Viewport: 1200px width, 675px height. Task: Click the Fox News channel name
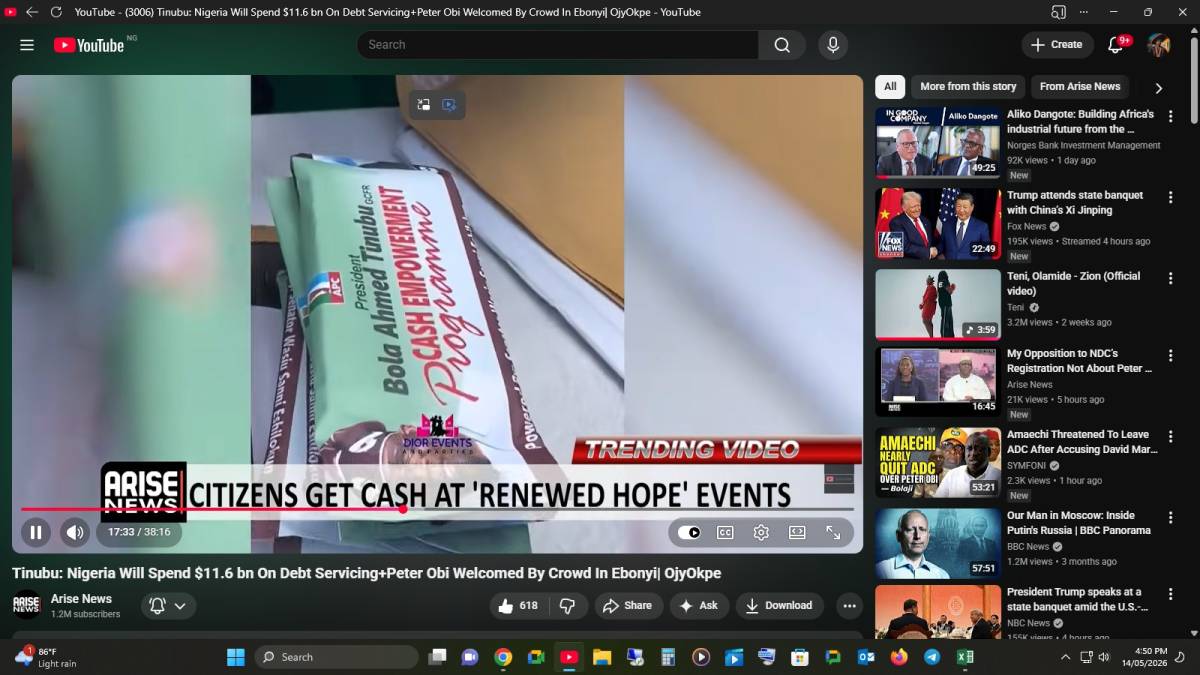coord(1026,226)
